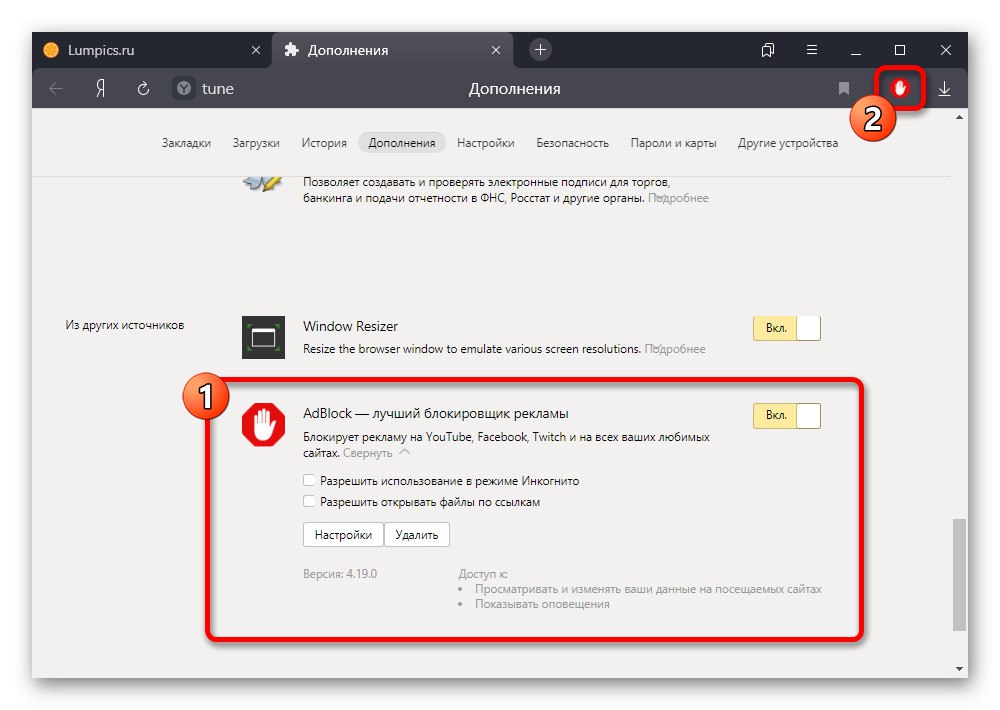Click the Window Resizer title text
The height and width of the screenshot is (710, 1000).
click(x=350, y=326)
